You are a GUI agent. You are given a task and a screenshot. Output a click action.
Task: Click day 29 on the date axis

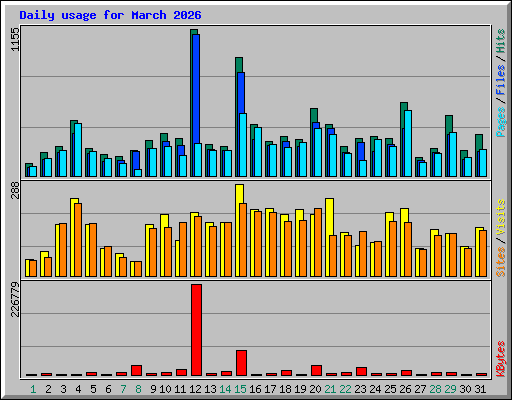pos(450,389)
